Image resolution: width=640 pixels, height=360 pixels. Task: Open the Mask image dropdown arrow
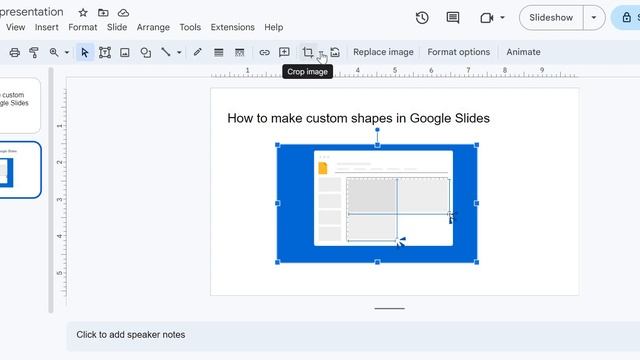pyautogui.click(x=321, y=53)
